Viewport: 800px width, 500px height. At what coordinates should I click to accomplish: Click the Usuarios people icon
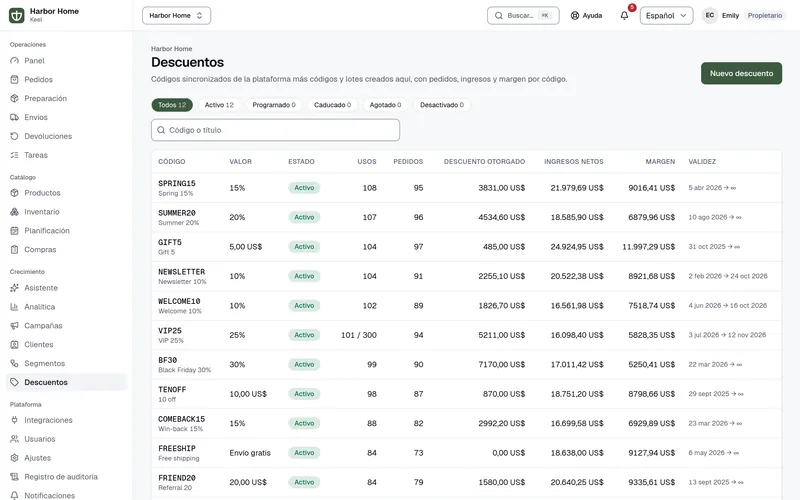point(14,439)
